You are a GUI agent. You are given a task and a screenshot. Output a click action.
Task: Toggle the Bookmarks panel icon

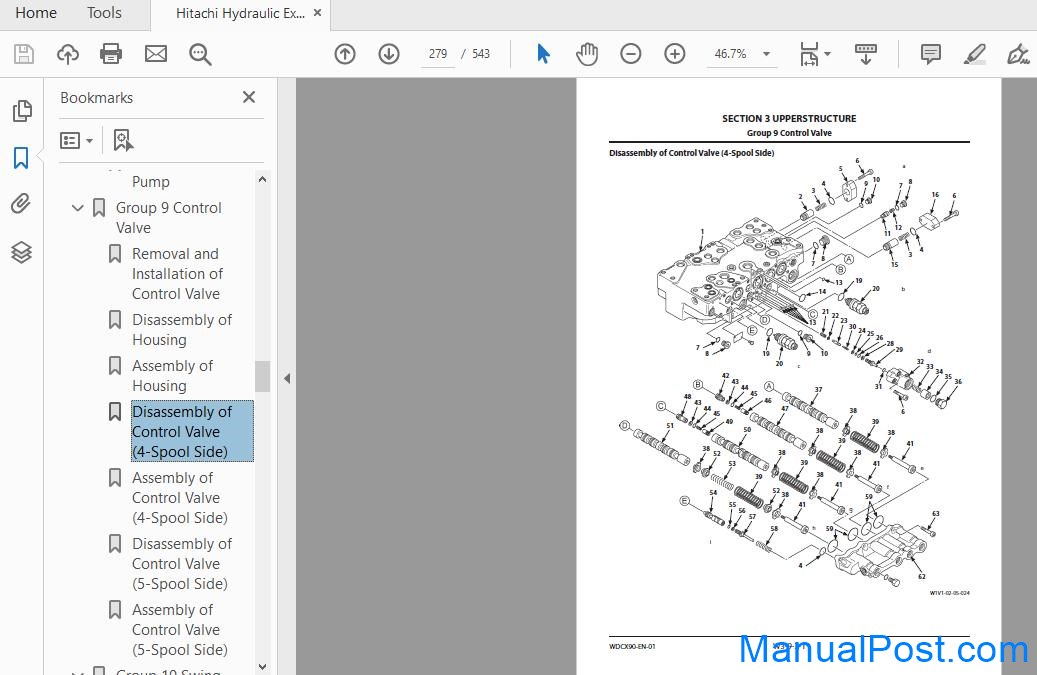21,158
